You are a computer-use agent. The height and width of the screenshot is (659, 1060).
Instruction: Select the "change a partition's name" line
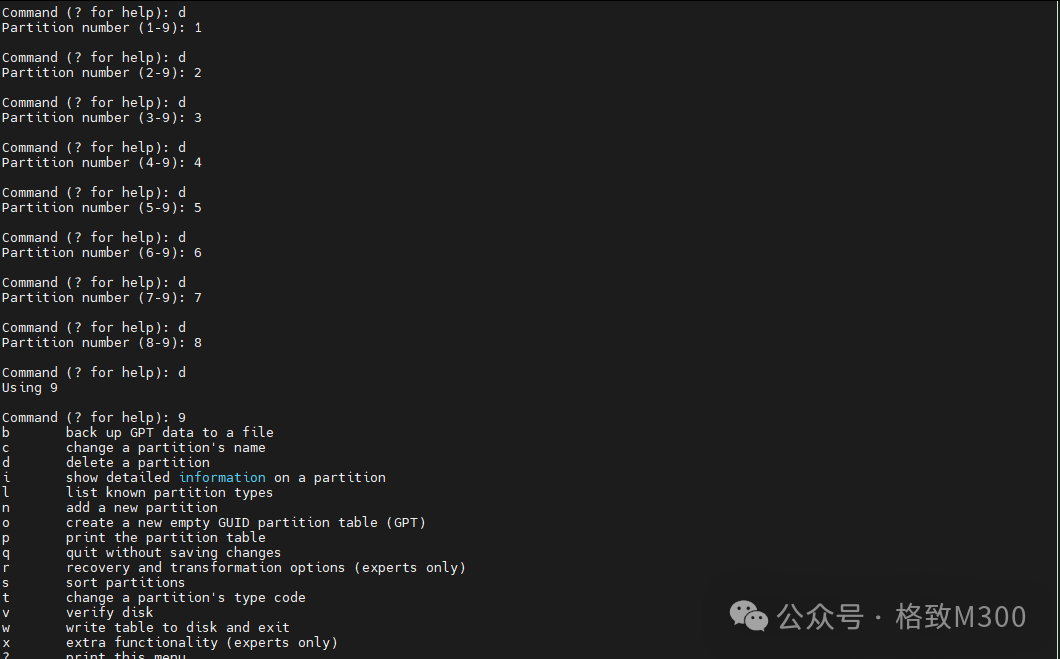(165, 447)
